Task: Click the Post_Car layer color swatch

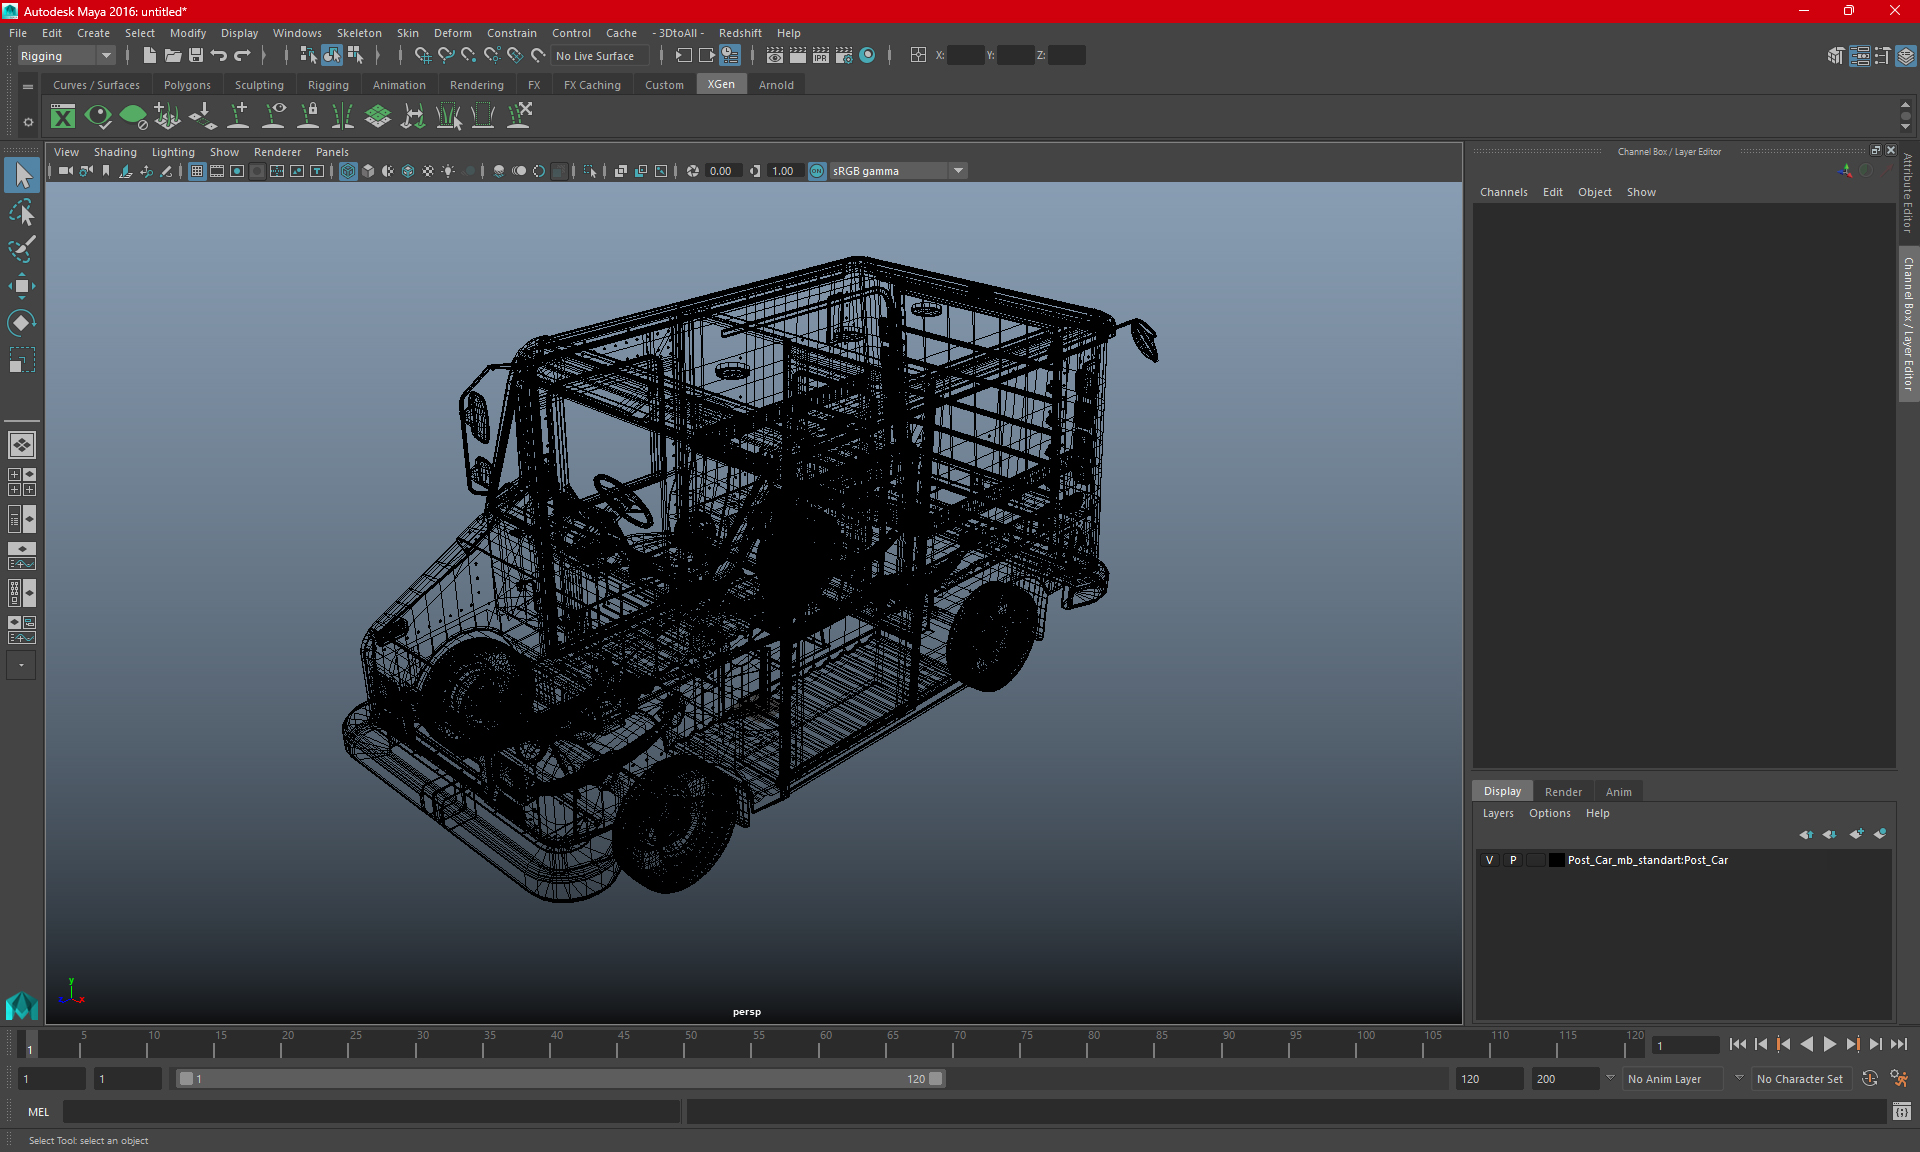Action: click(x=1556, y=860)
